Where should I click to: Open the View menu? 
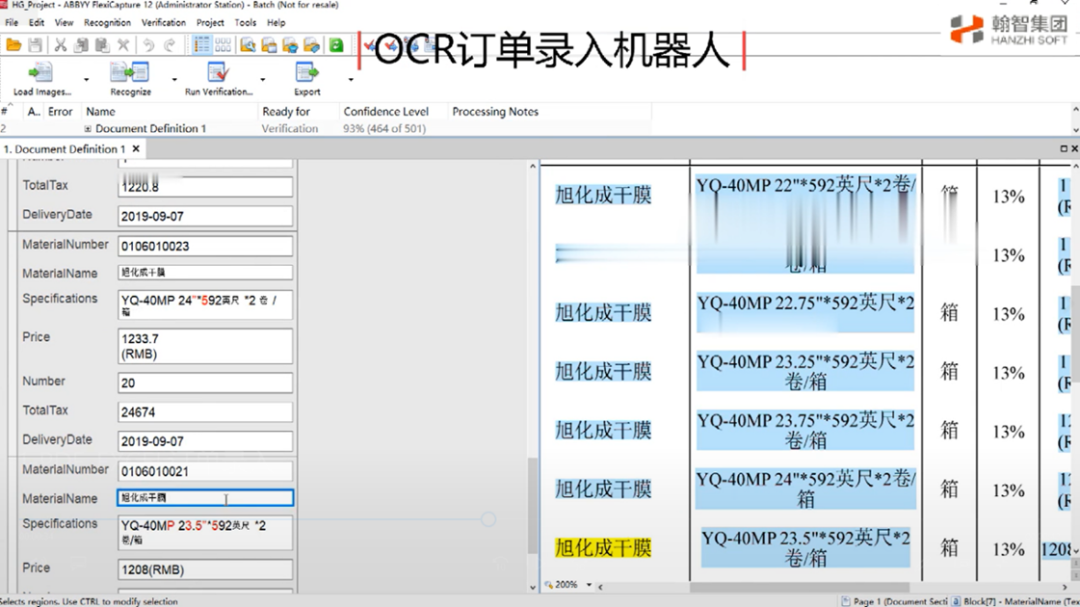(x=64, y=23)
